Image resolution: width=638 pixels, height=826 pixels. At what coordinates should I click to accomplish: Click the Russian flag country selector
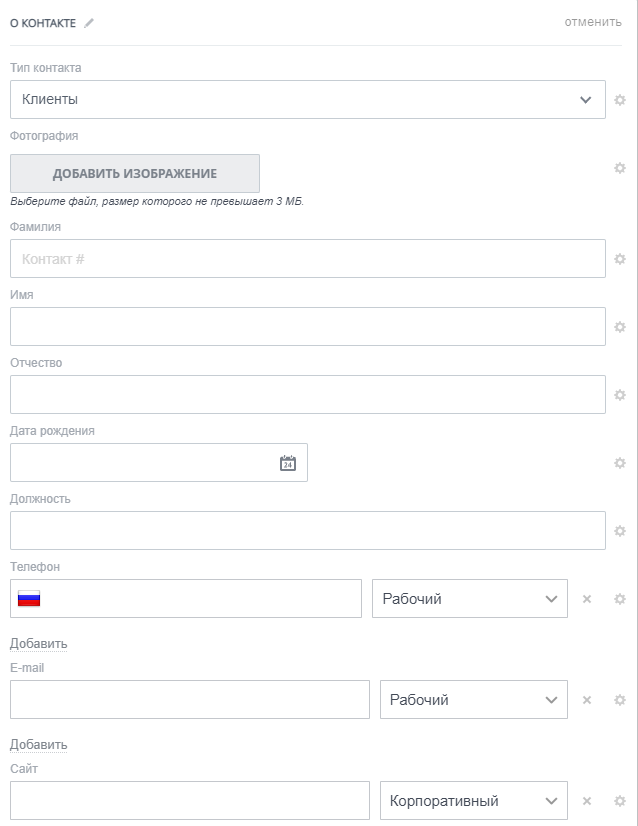(29, 599)
